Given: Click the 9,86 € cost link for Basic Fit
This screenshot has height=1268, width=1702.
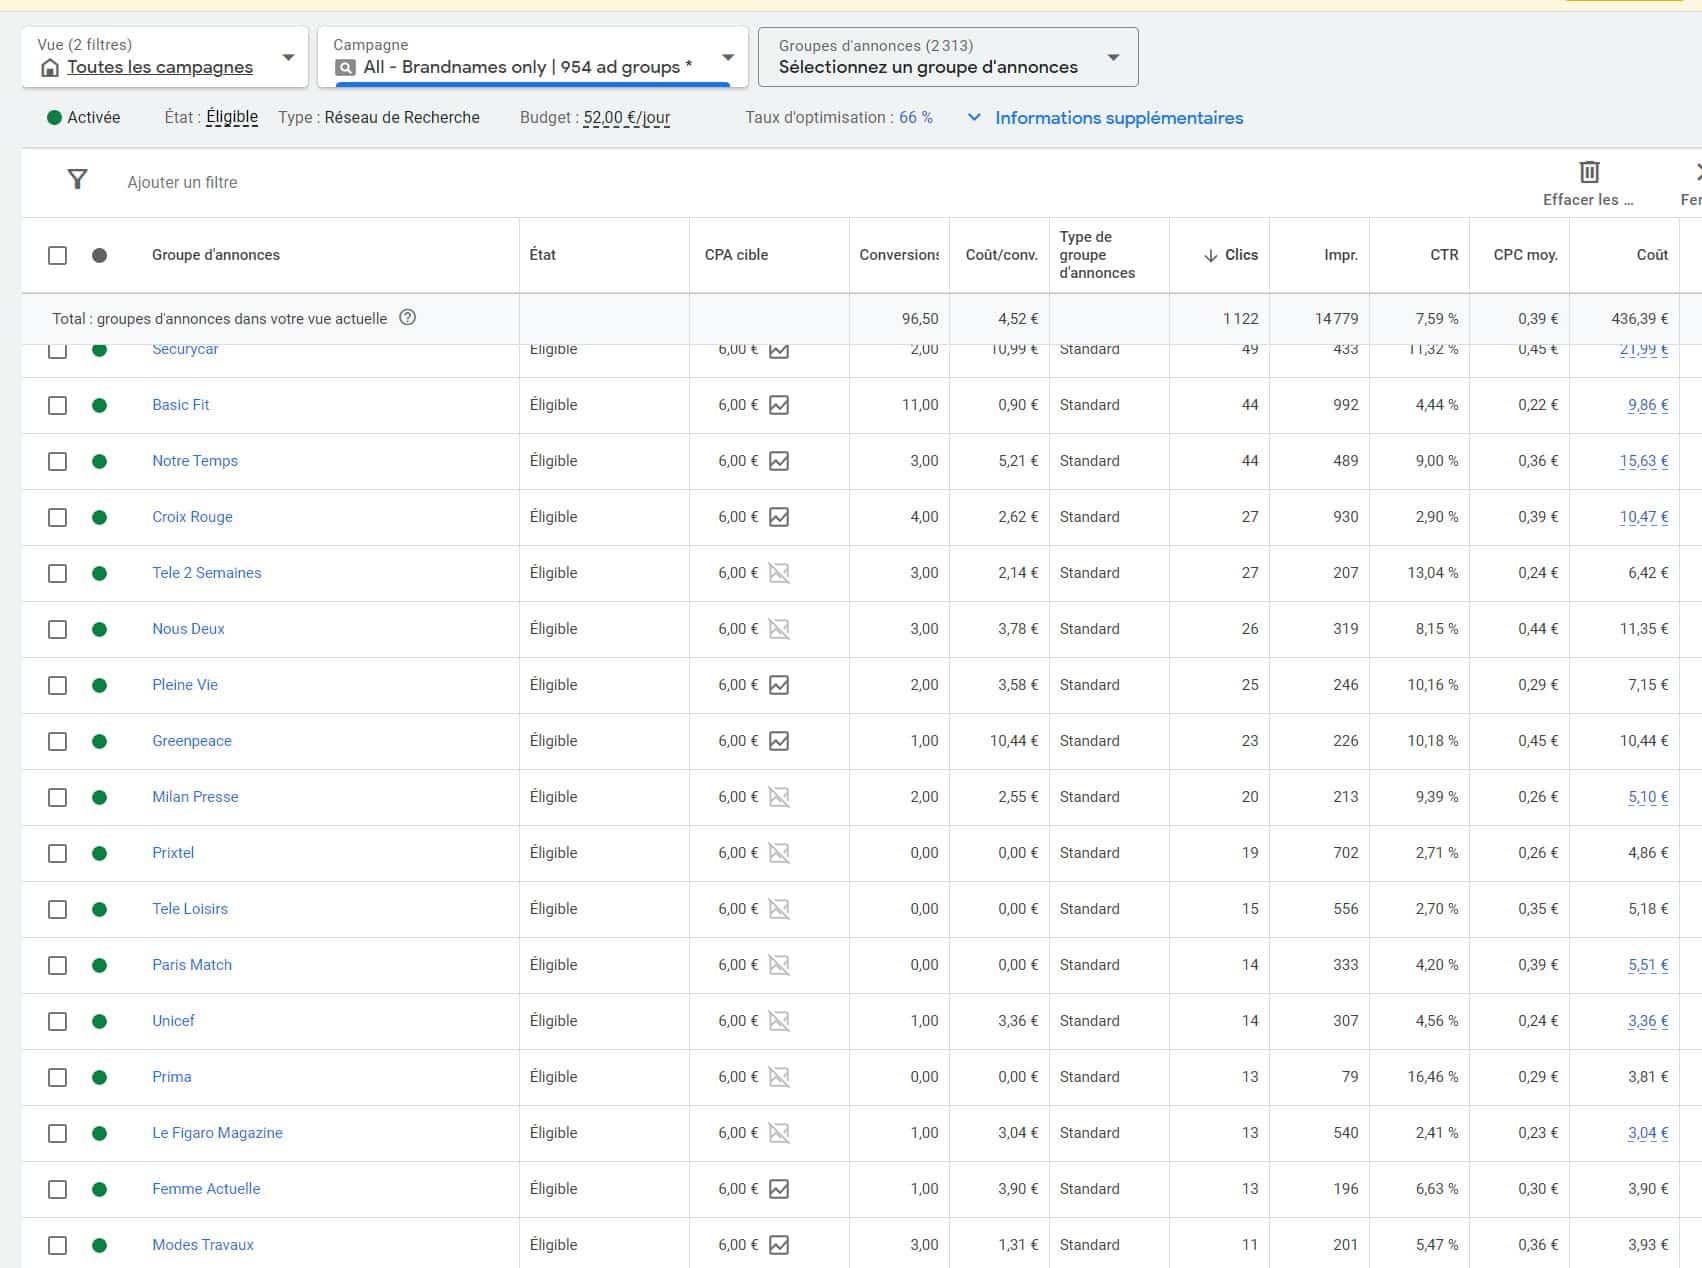Looking at the screenshot, I should pyautogui.click(x=1648, y=405).
